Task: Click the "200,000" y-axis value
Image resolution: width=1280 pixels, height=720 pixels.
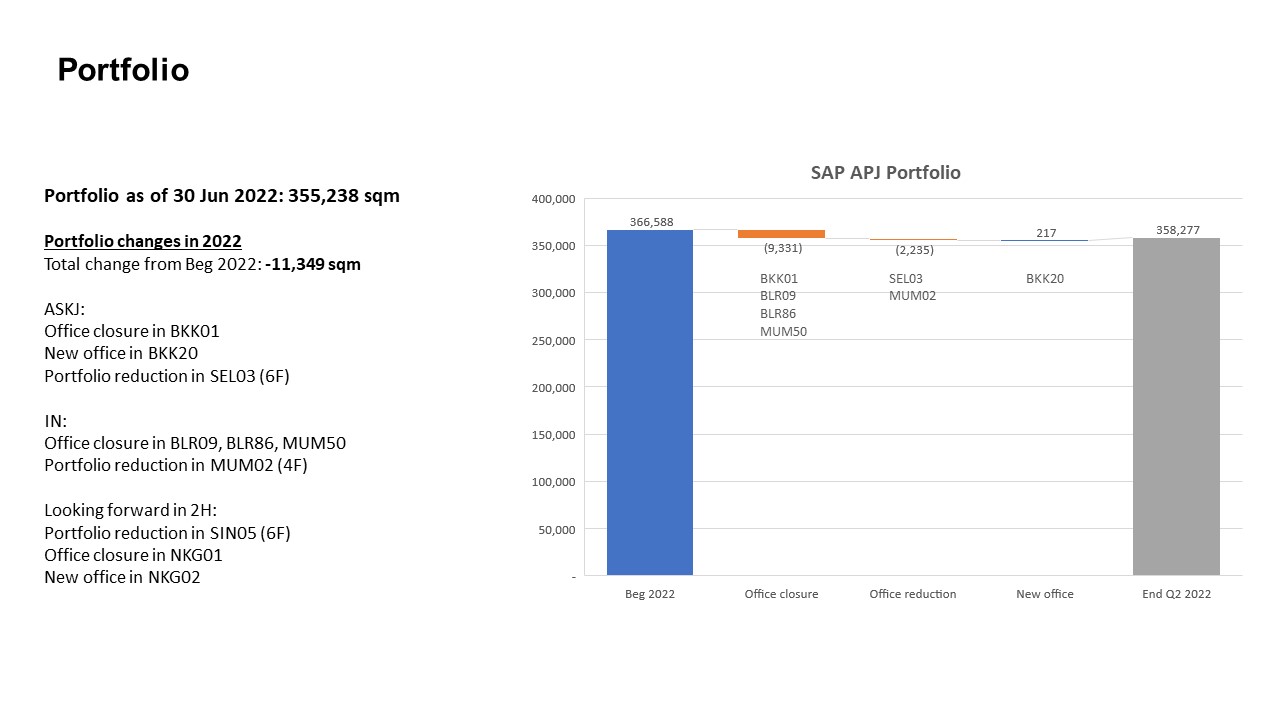Action: point(553,388)
